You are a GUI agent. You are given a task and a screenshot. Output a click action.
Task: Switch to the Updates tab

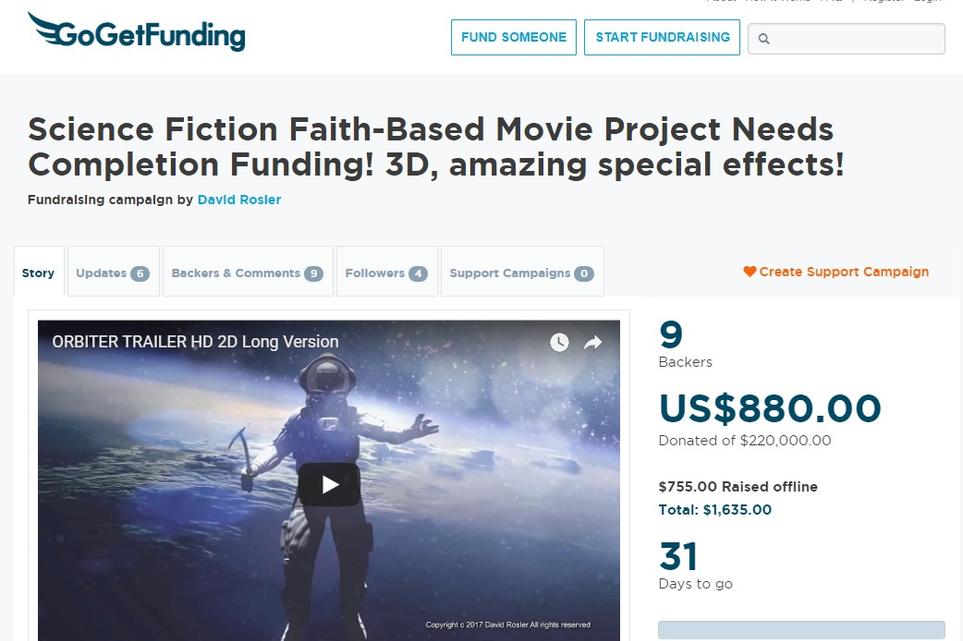[113, 272]
